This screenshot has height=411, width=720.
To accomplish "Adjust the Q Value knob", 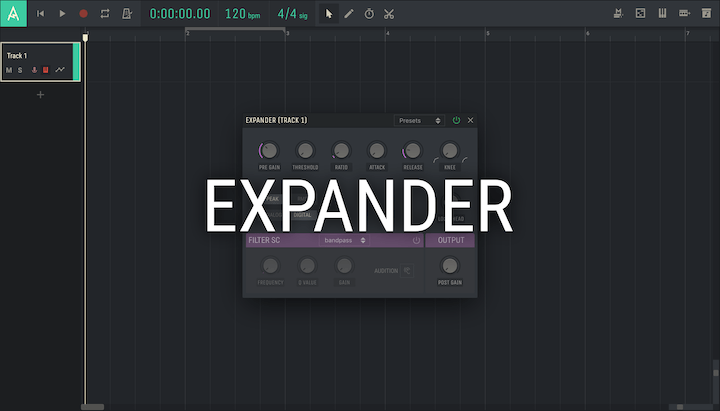I will 307,266.
